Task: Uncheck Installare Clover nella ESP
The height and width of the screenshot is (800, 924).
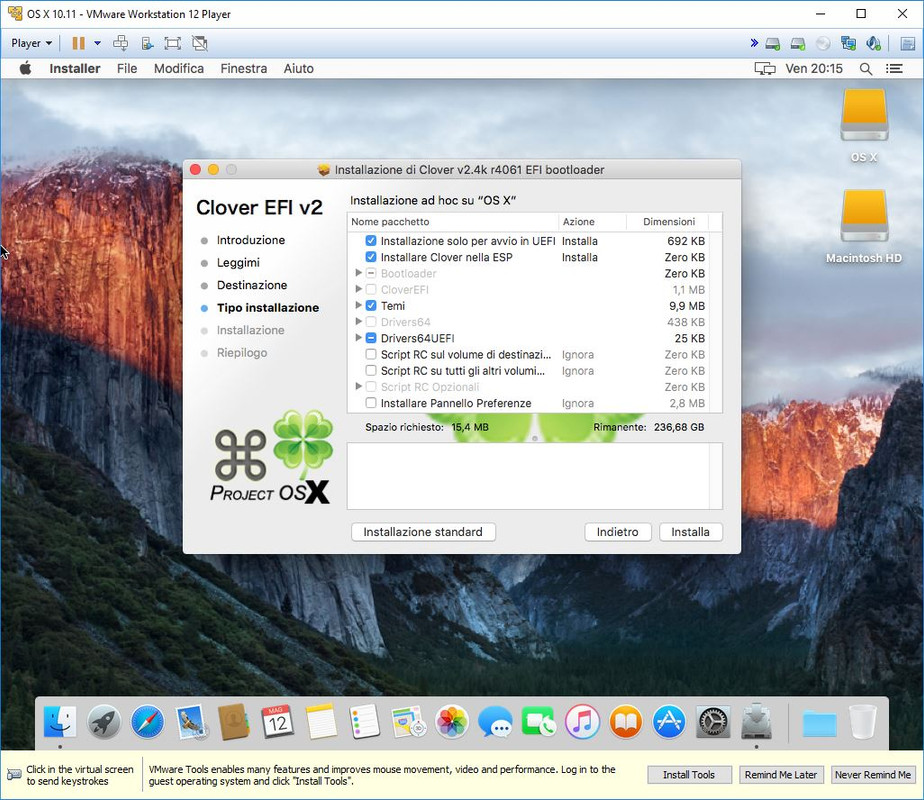Action: point(371,257)
